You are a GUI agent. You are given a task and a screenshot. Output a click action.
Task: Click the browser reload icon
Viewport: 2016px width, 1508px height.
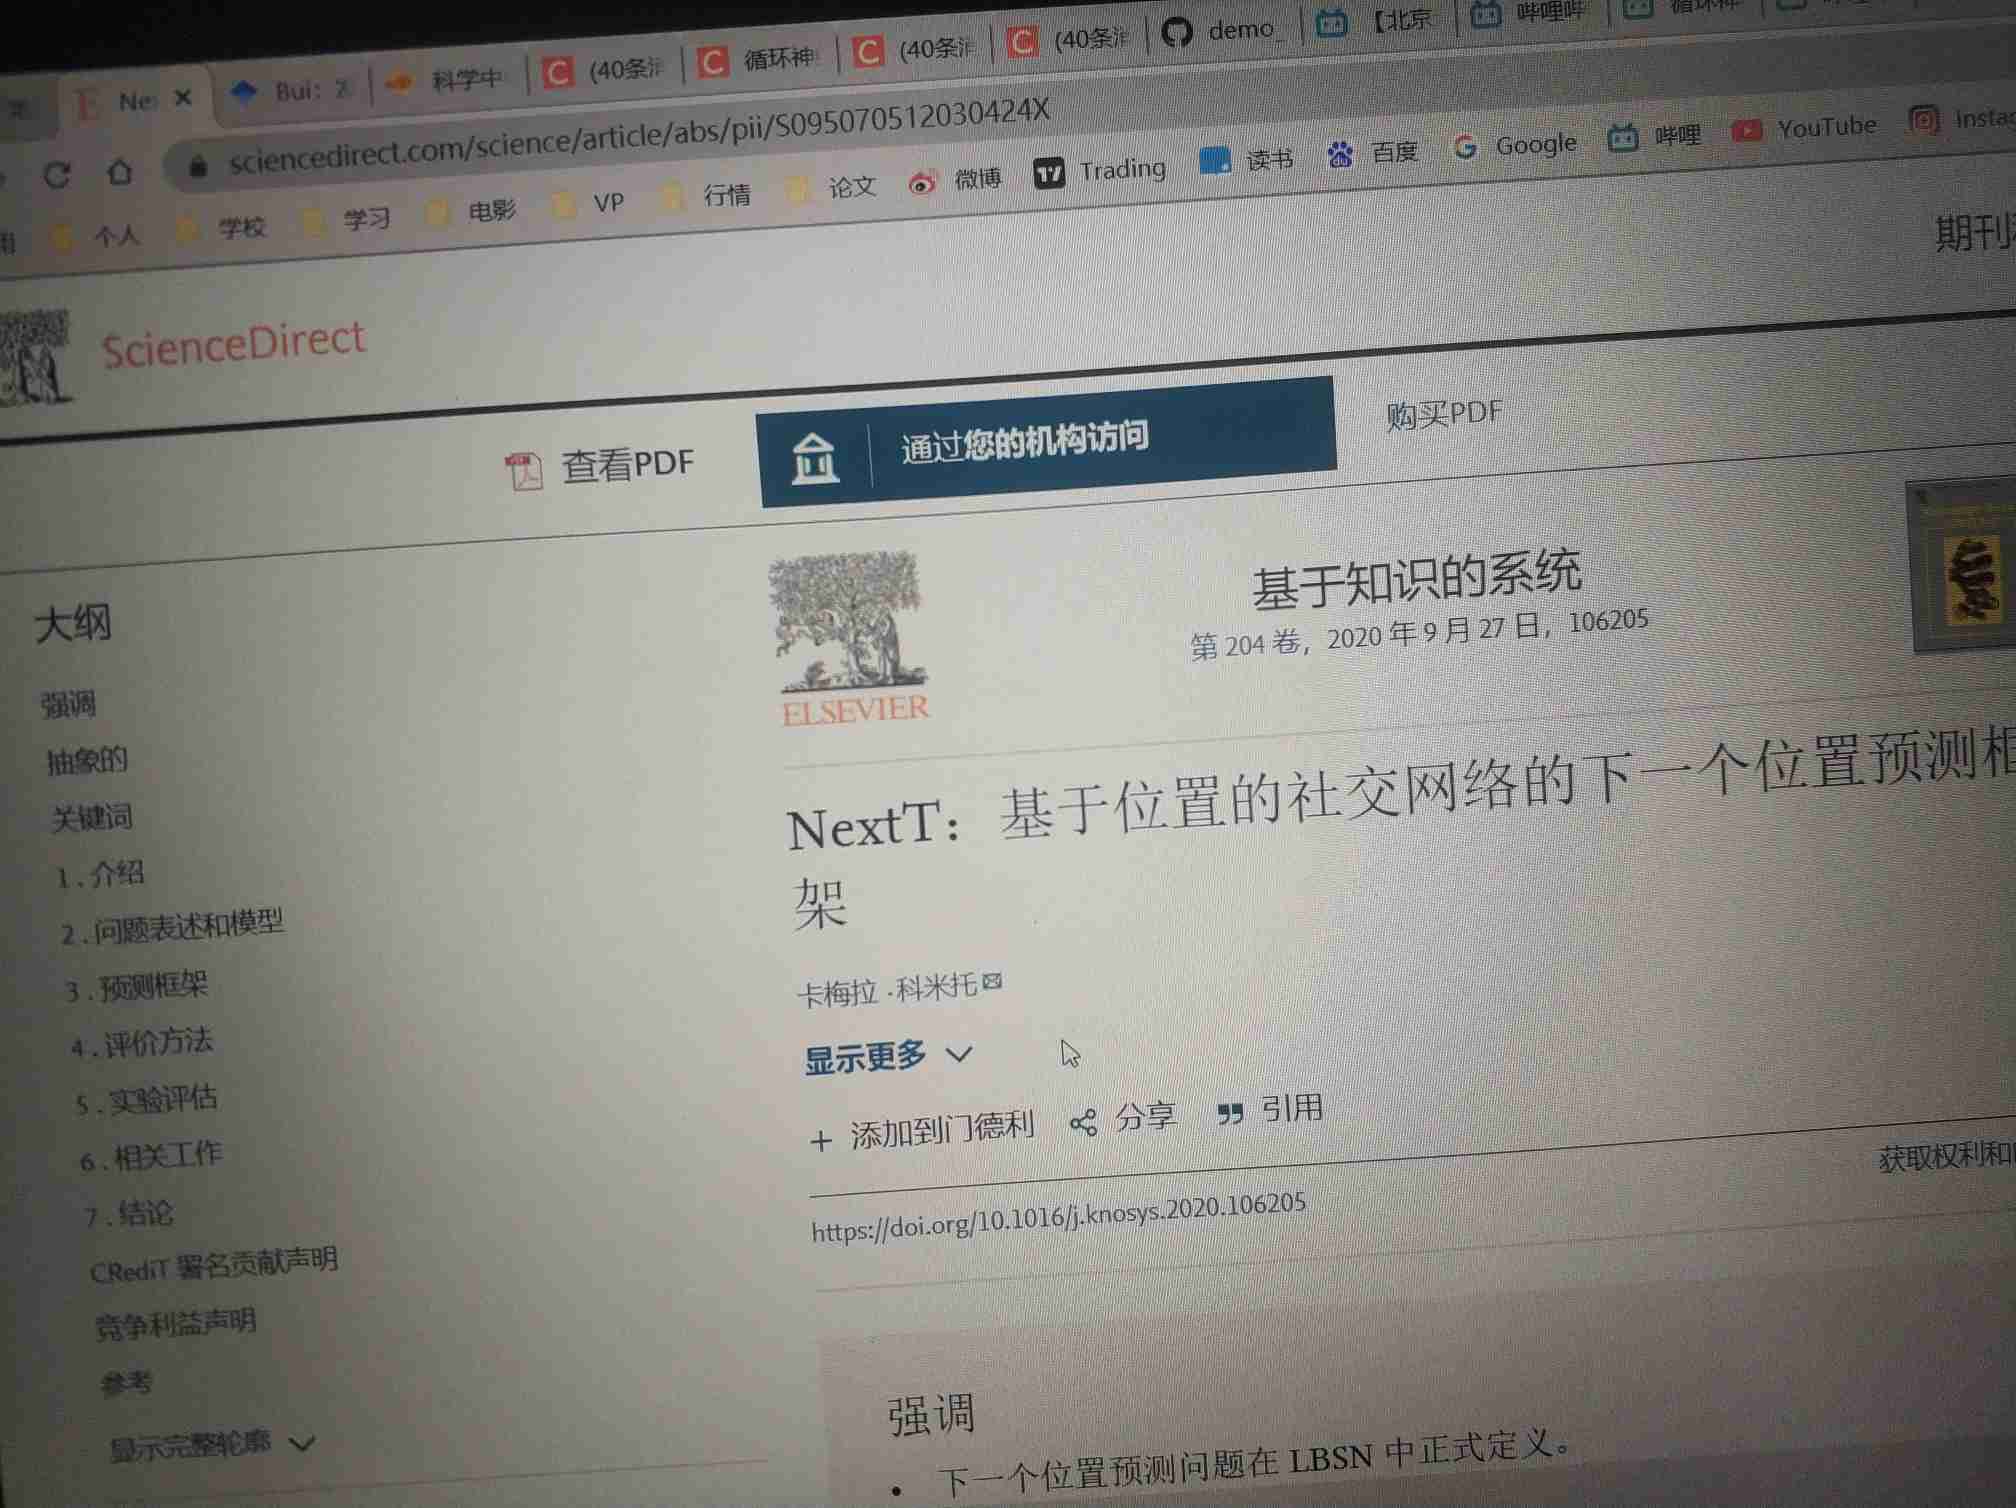click(x=57, y=176)
